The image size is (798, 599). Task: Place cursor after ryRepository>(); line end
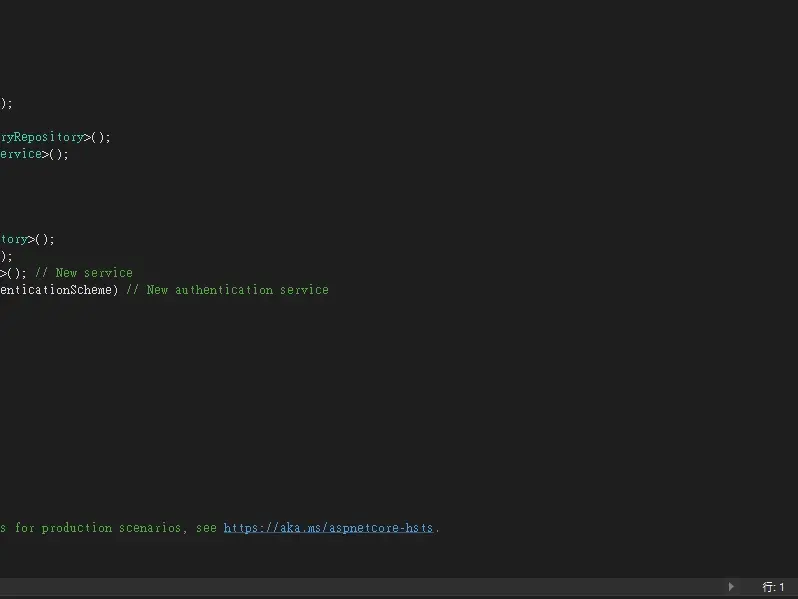coord(112,137)
